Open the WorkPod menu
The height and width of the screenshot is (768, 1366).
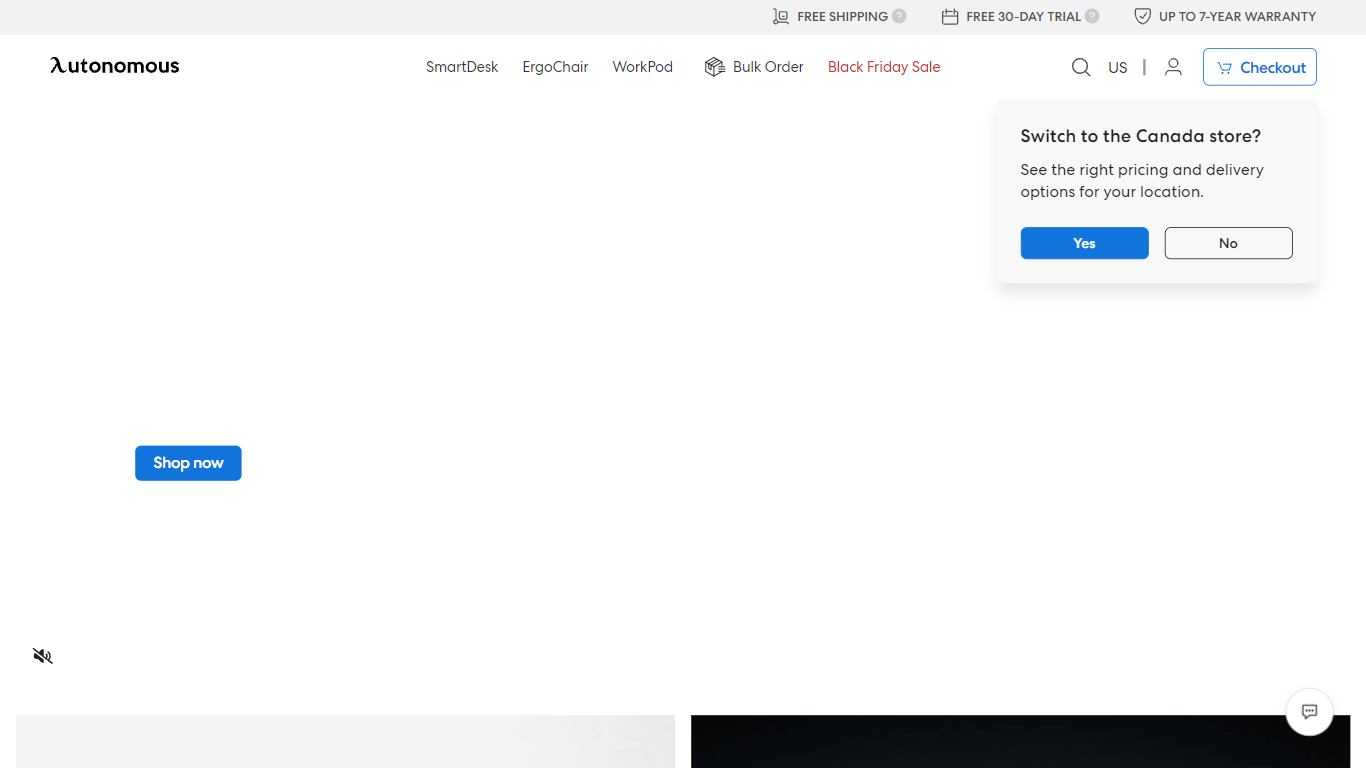[x=642, y=67]
